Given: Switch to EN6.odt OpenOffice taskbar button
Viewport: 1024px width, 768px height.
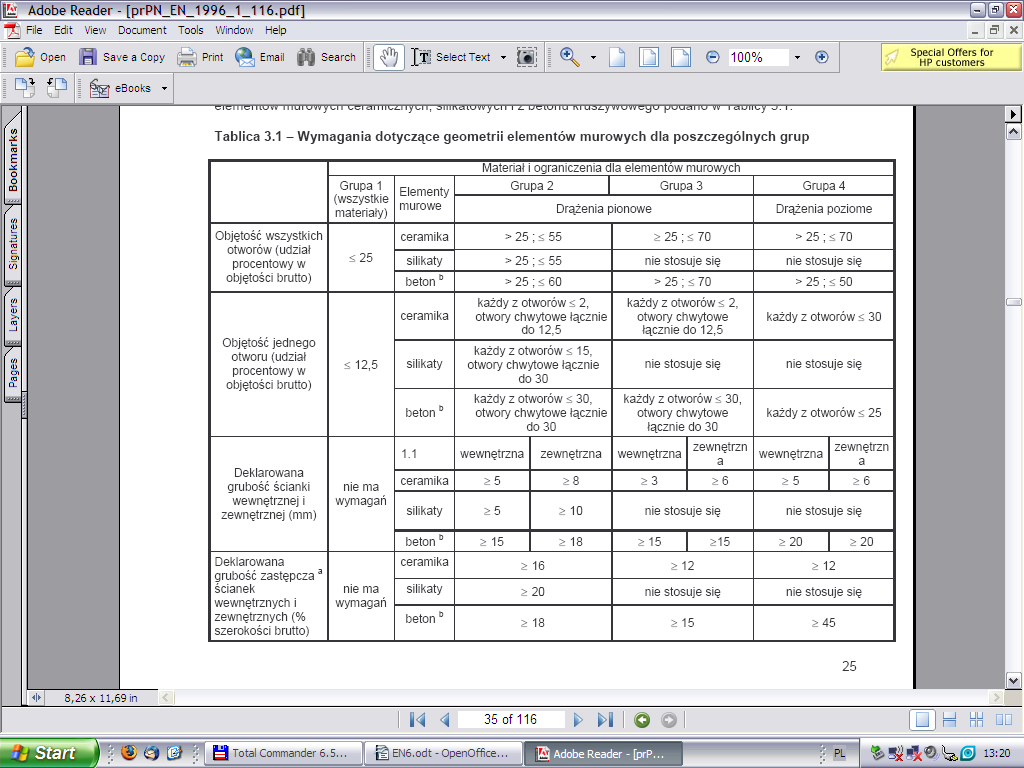Looking at the screenshot, I should 443,753.
